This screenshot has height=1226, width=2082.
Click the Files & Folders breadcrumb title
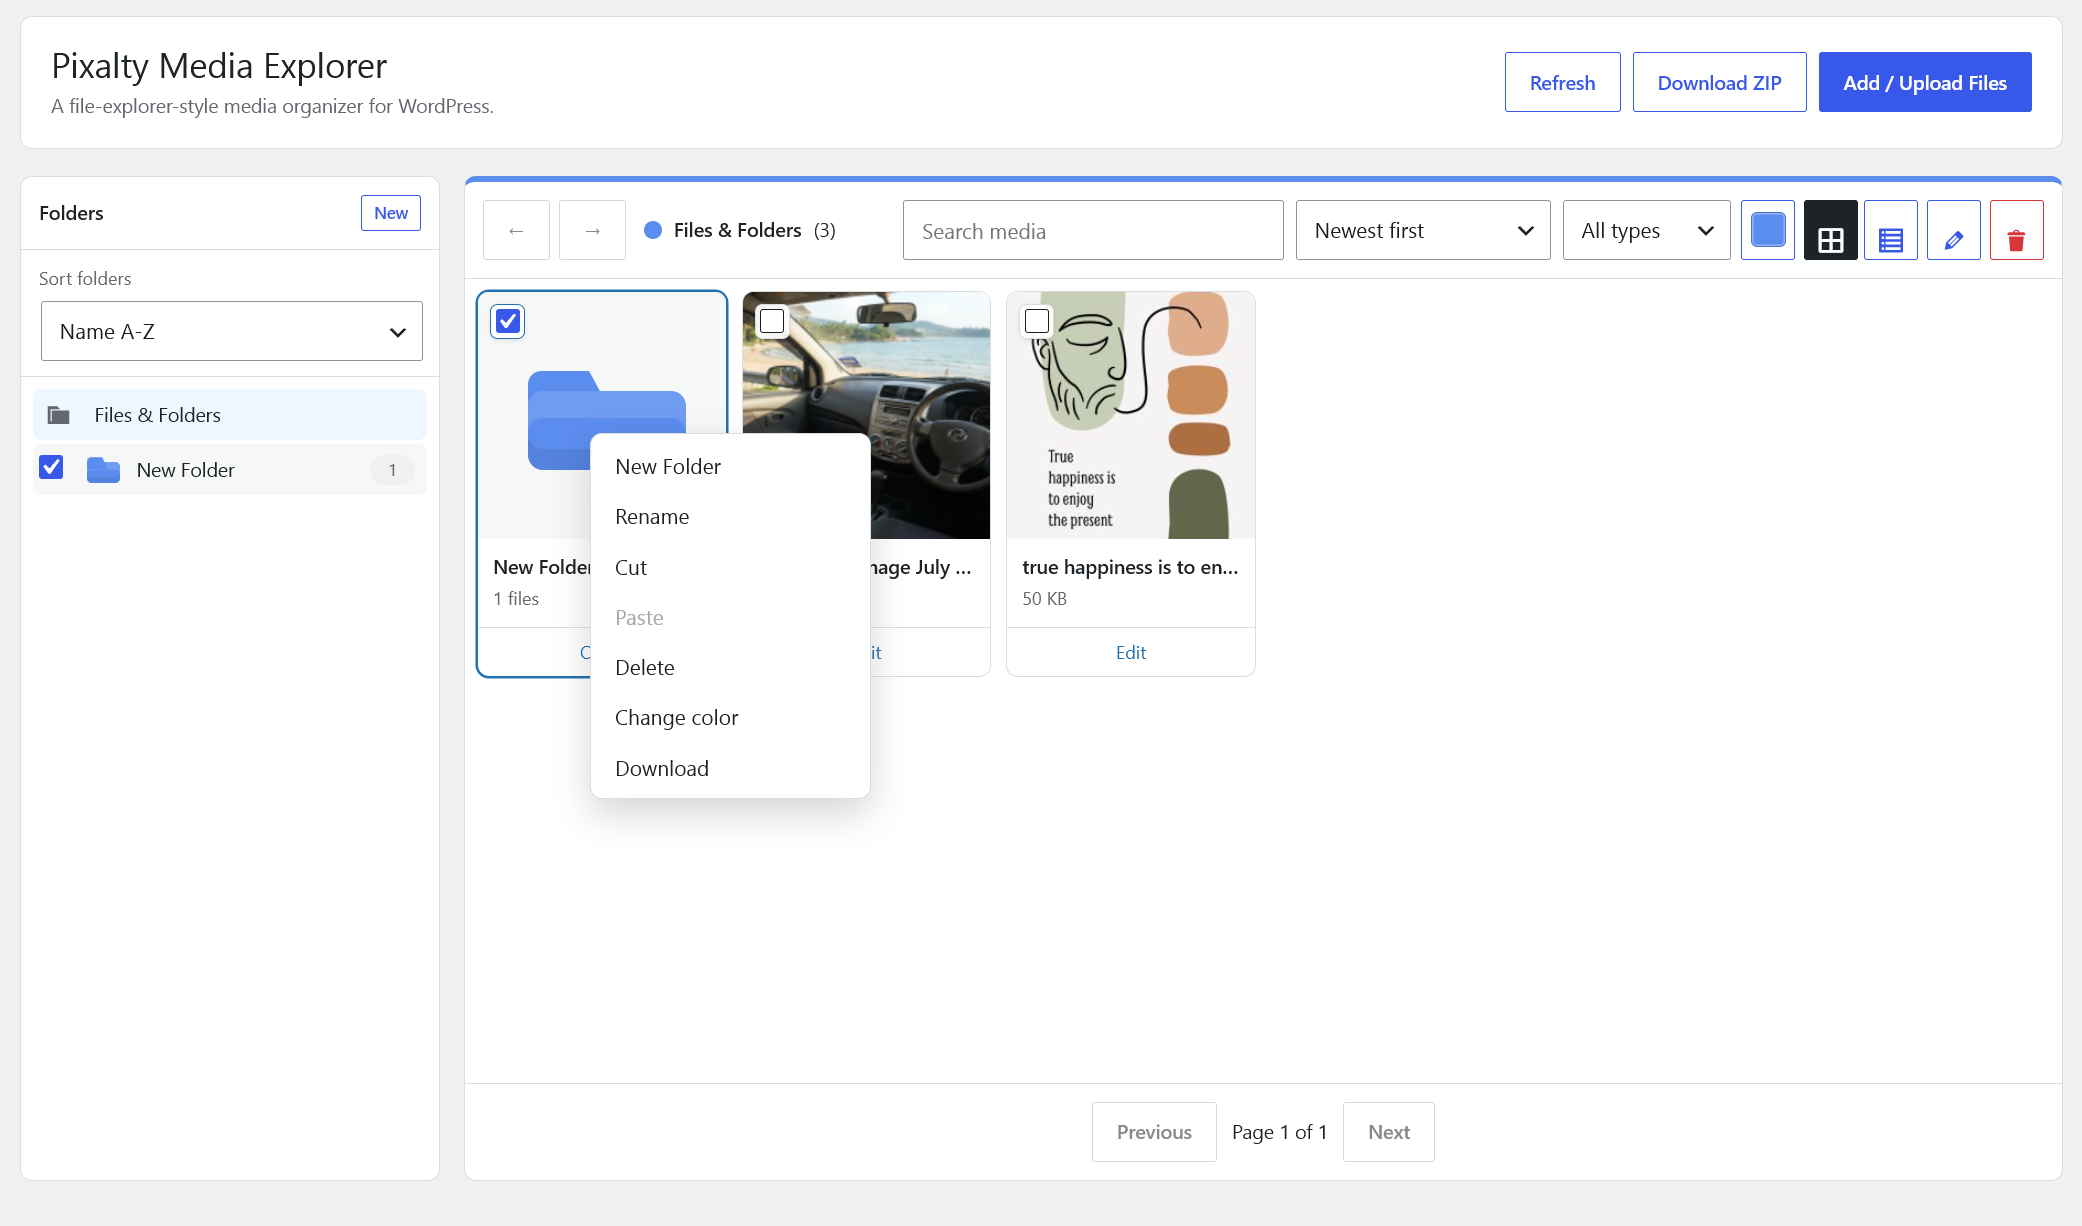point(737,230)
